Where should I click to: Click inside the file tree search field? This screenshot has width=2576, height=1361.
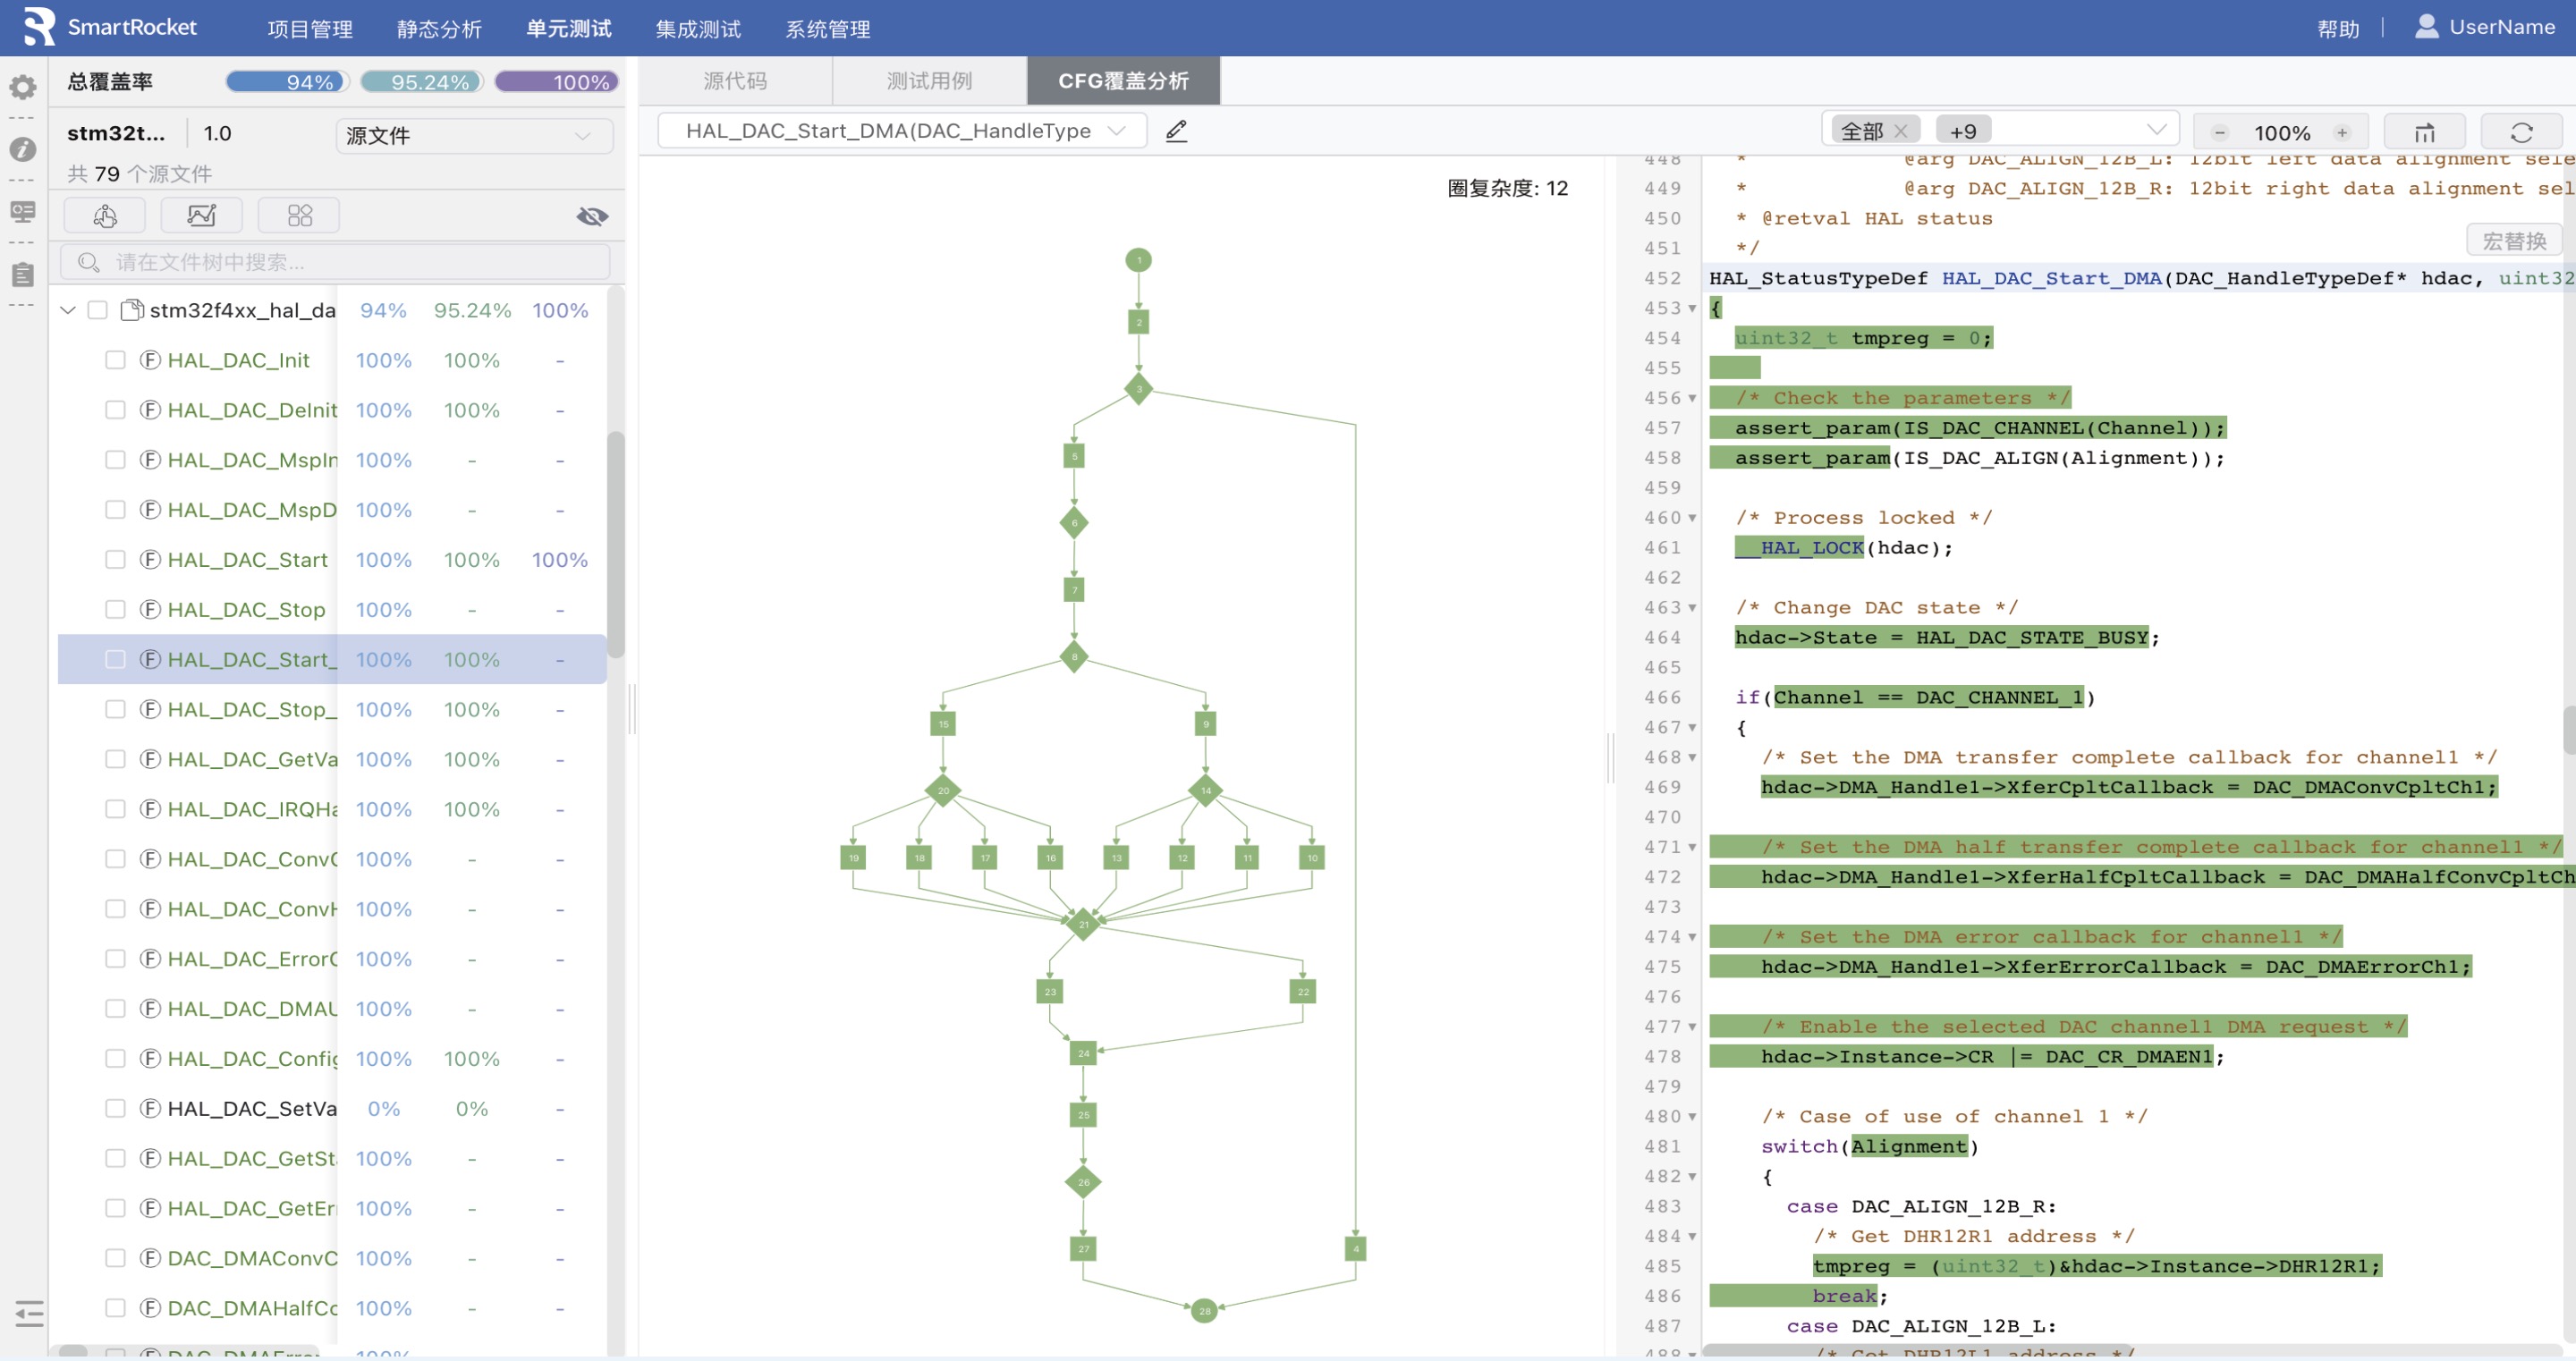click(x=340, y=262)
